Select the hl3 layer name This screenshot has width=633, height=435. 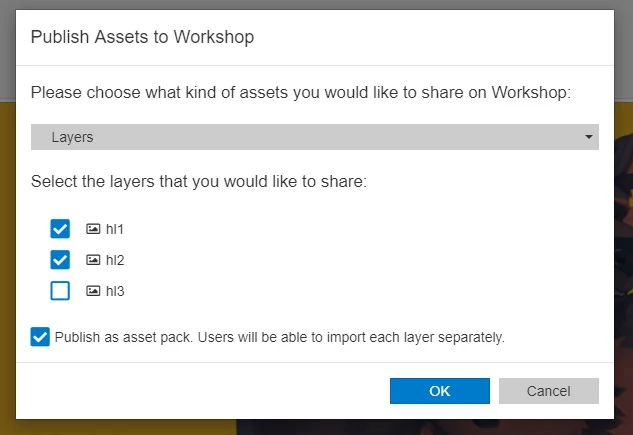coord(114,291)
